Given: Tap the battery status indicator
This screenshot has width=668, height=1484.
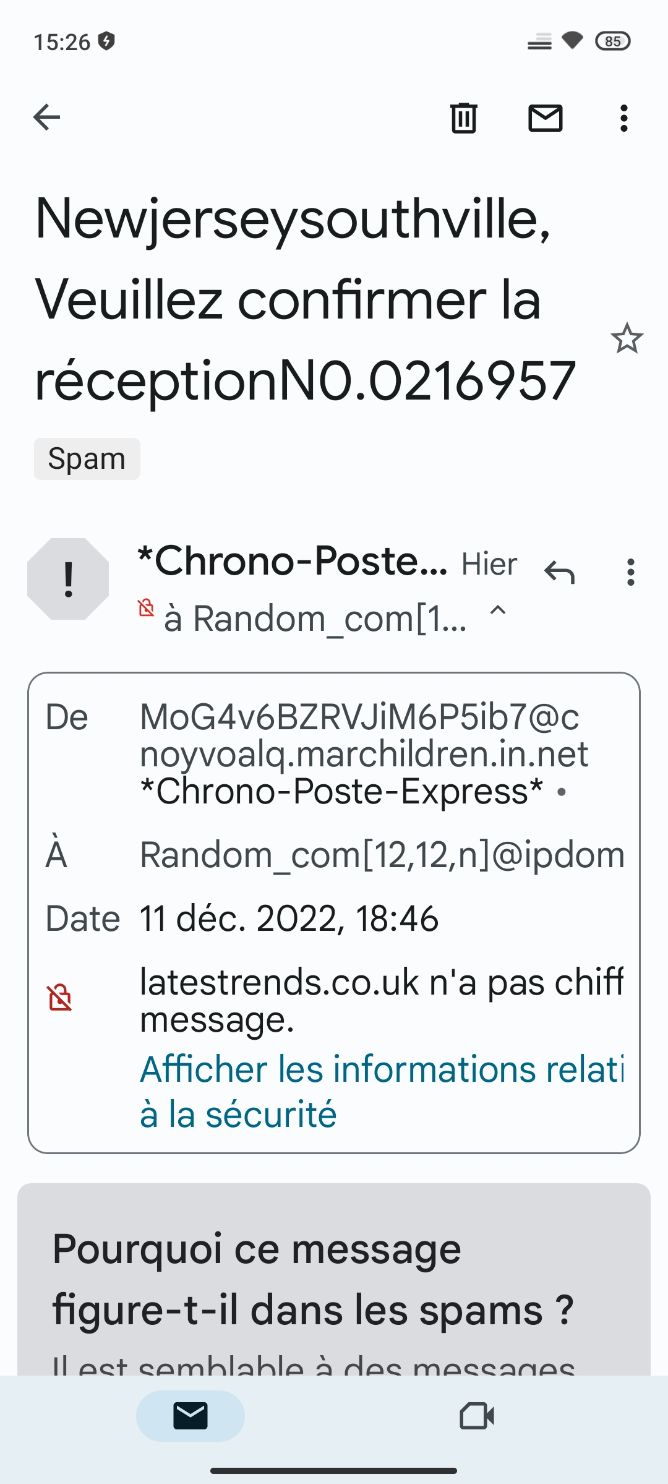Looking at the screenshot, I should coord(612,41).
